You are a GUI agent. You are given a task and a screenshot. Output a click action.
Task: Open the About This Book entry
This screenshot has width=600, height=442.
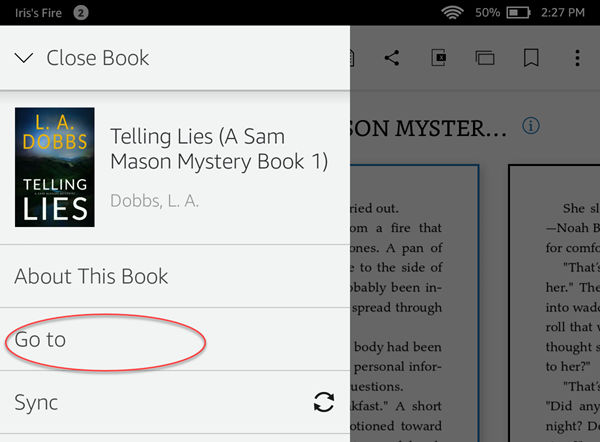tap(91, 276)
